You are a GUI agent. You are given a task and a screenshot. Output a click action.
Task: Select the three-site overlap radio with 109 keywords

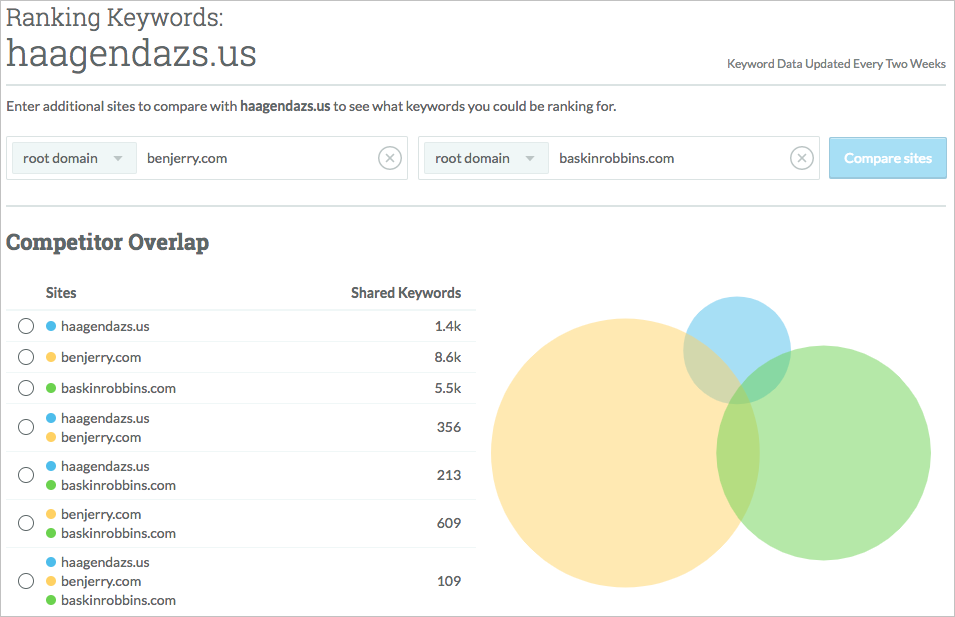point(26,581)
